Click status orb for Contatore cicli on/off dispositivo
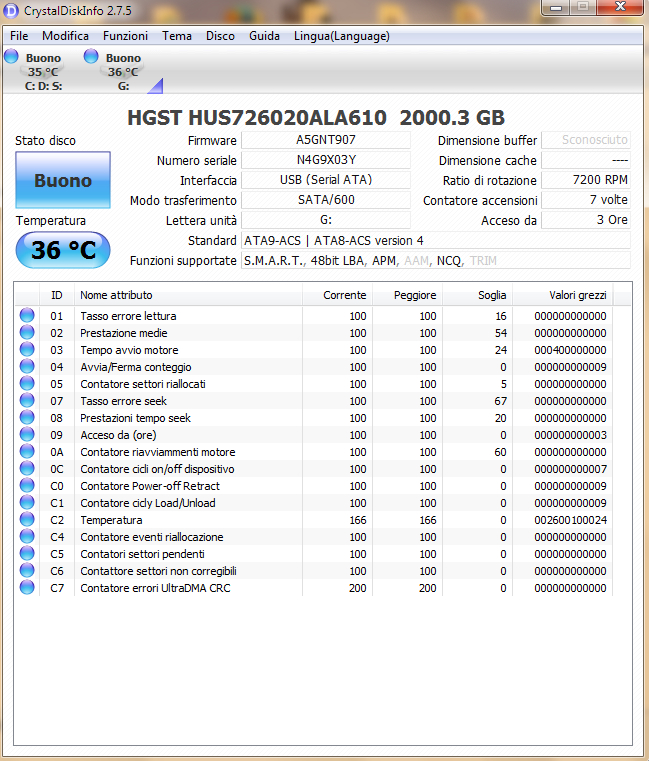This screenshot has height=761, width=649. (x=27, y=468)
